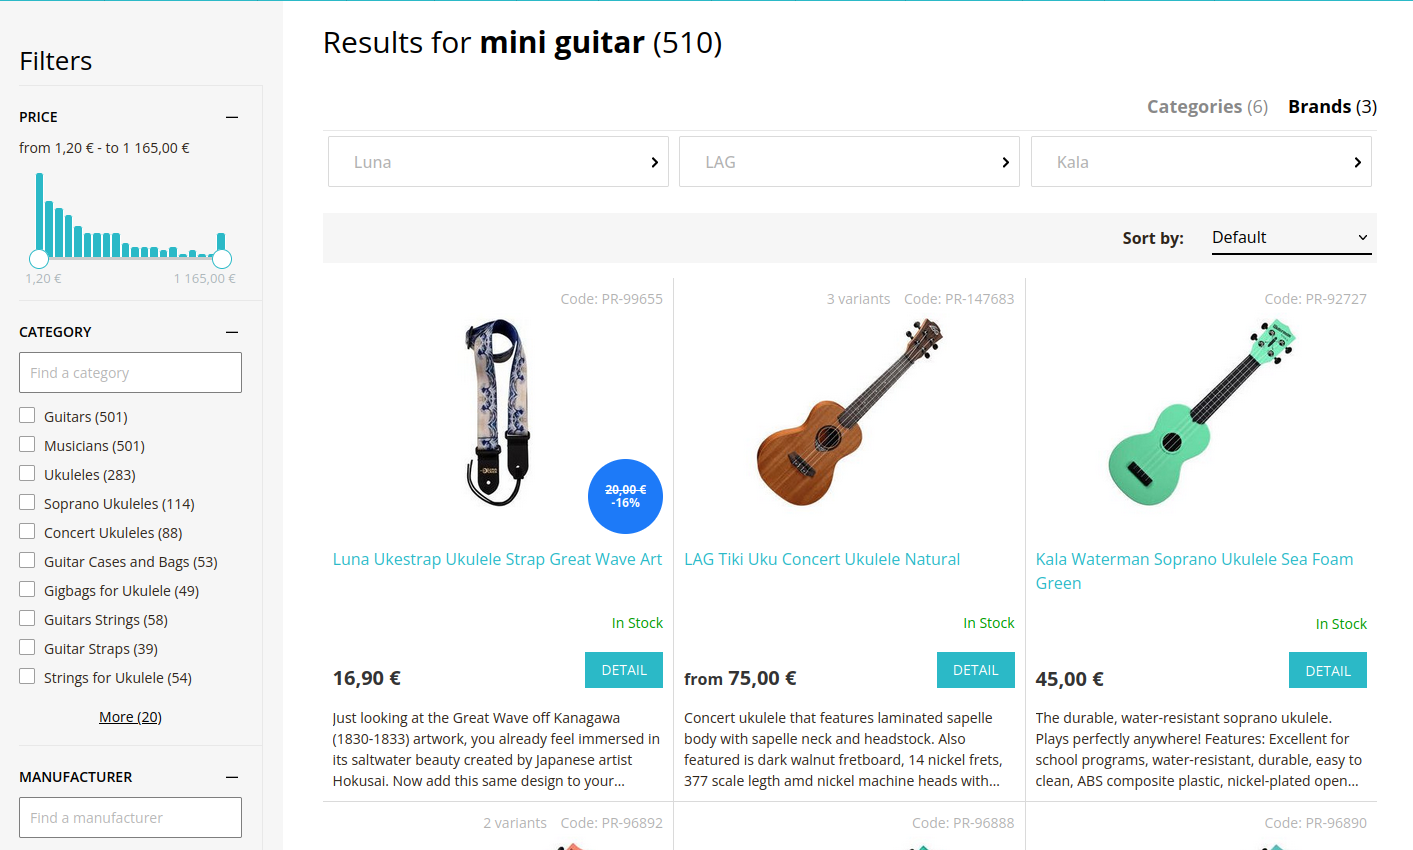The image size is (1413, 850).
Task: Click the arrow on LAG brand tile
Action: pyautogui.click(x=1005, y=162)
